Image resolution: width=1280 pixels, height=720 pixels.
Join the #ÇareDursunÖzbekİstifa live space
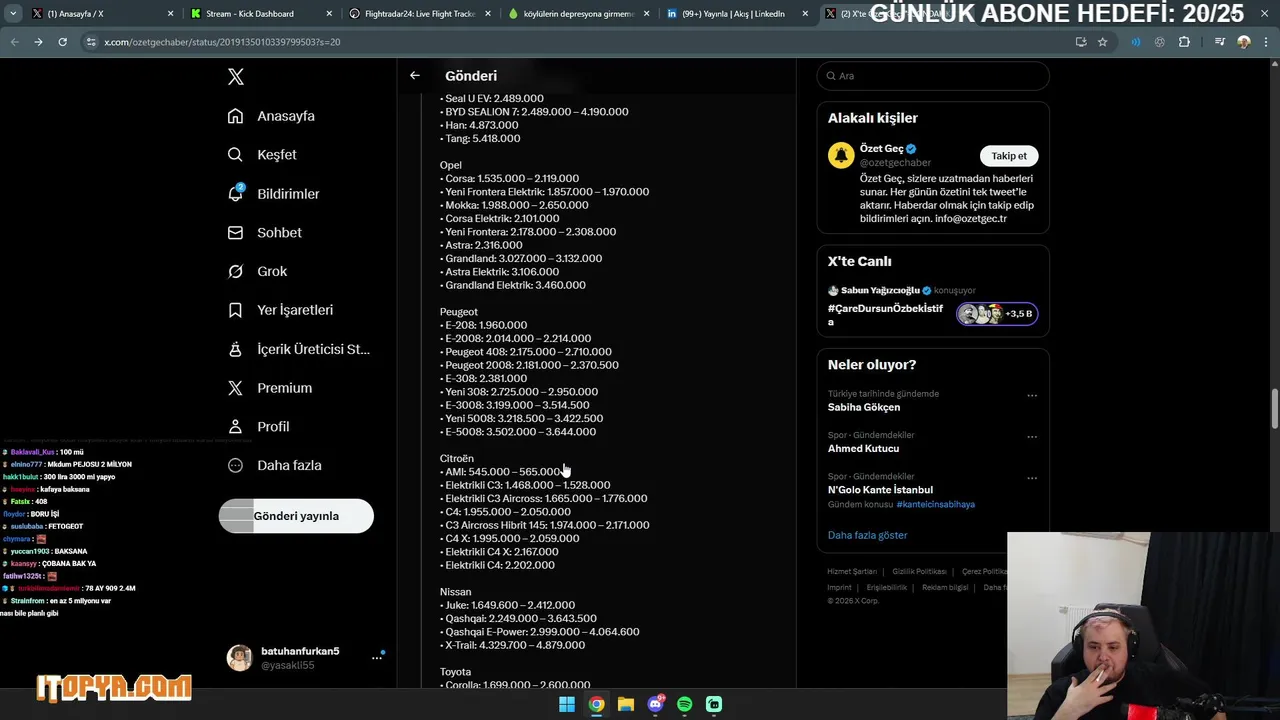885,315
